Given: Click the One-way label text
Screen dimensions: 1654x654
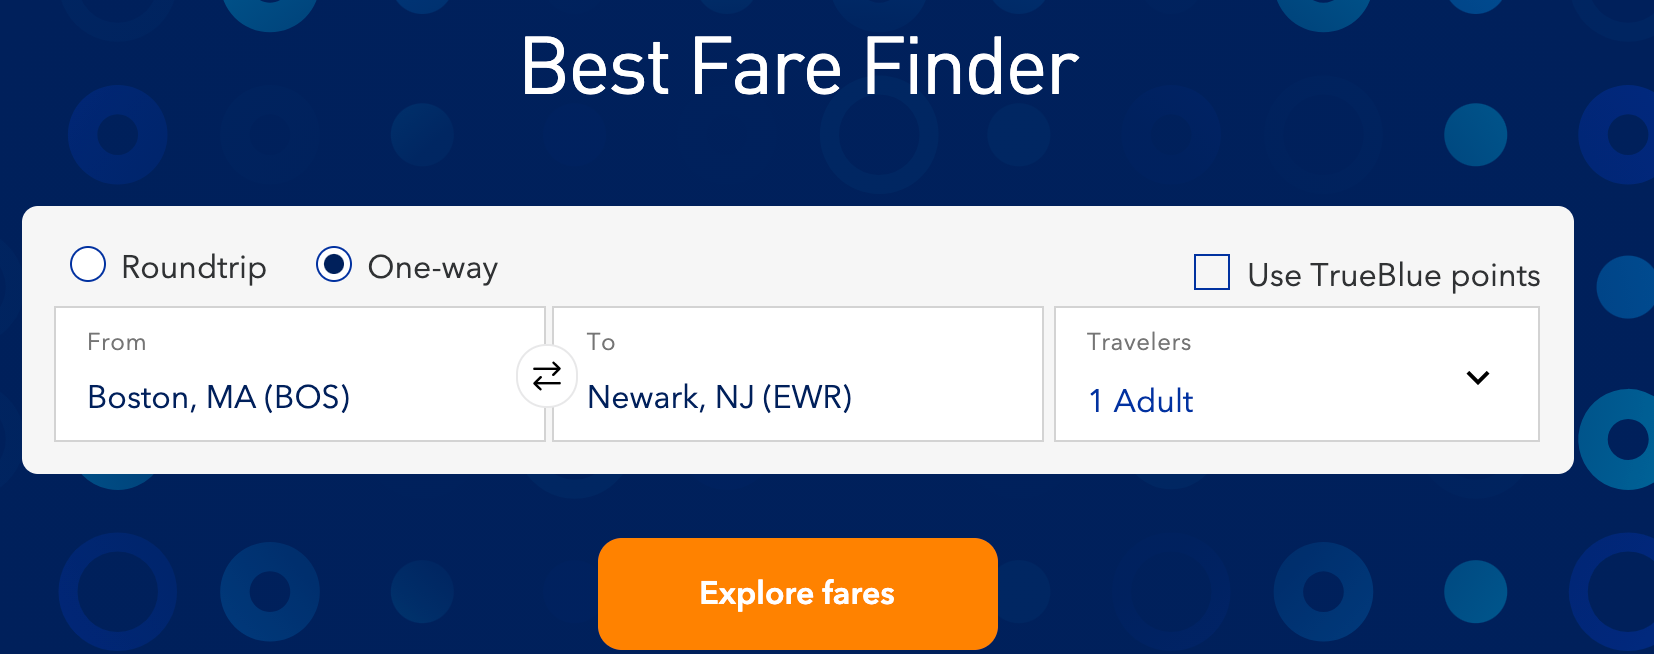Looking at the screenshot, I should coord(433,268).
